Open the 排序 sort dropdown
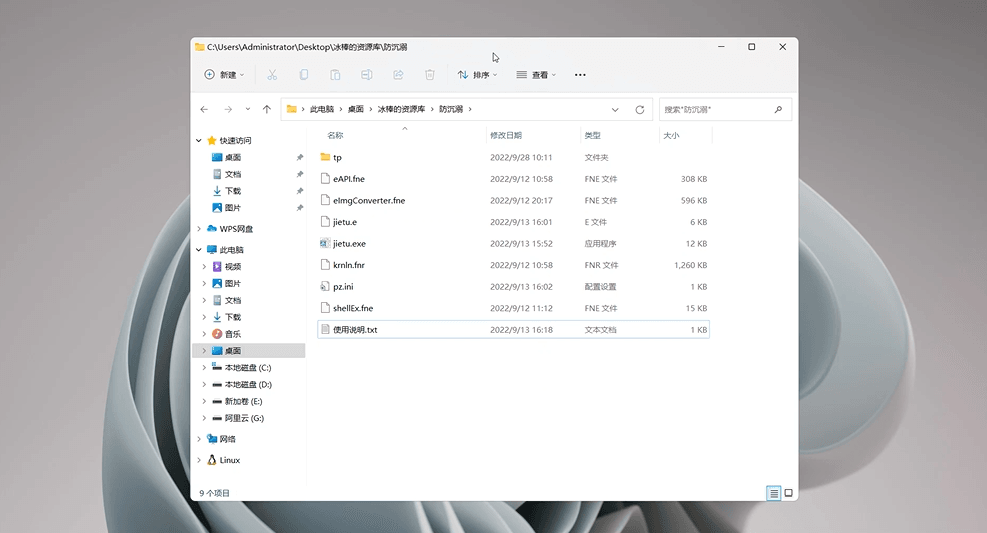This screenshot has height=533, width=987. click(x=478, y=75)
